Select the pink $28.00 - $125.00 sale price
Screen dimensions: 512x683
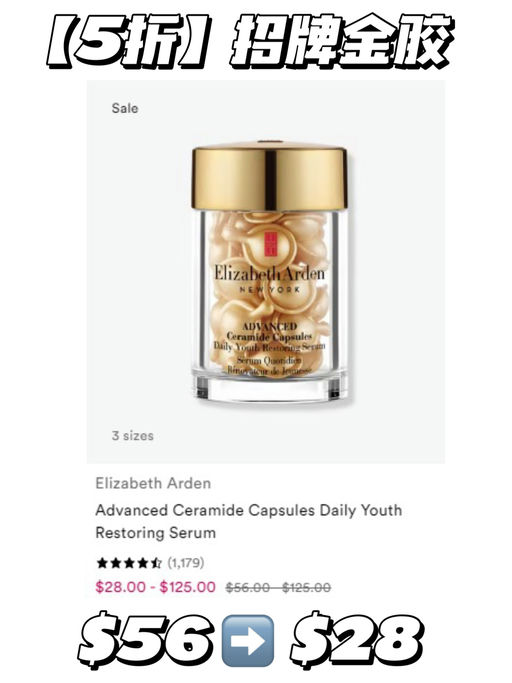(156, 587)
